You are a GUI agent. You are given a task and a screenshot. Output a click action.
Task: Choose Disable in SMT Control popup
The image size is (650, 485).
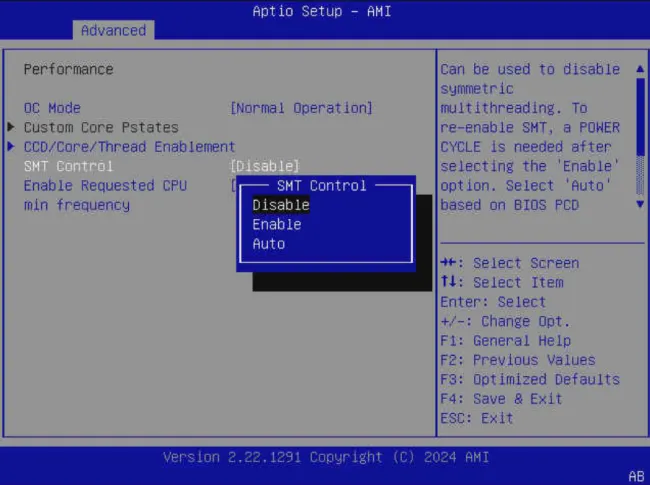pyautogui.click(x=281, y=205)
